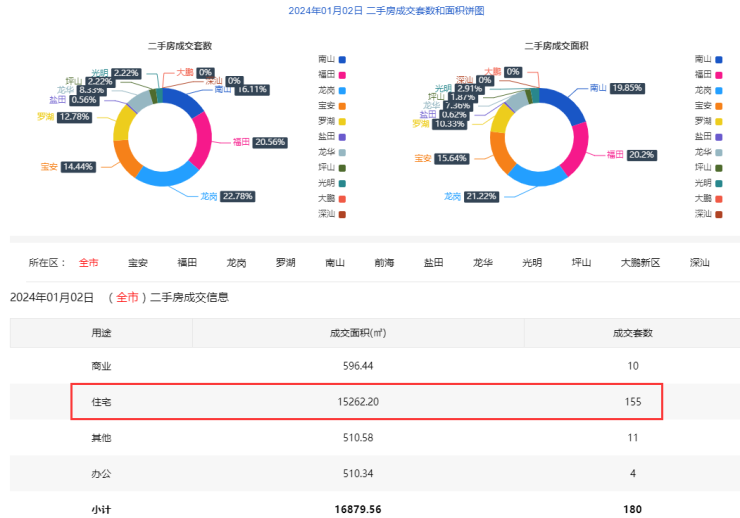The width and height of the screenshot is (740, 518).
Task: Toggle 龙华 legend swatch in left chart
Action: pyautogui.click(x=342, y=153)
